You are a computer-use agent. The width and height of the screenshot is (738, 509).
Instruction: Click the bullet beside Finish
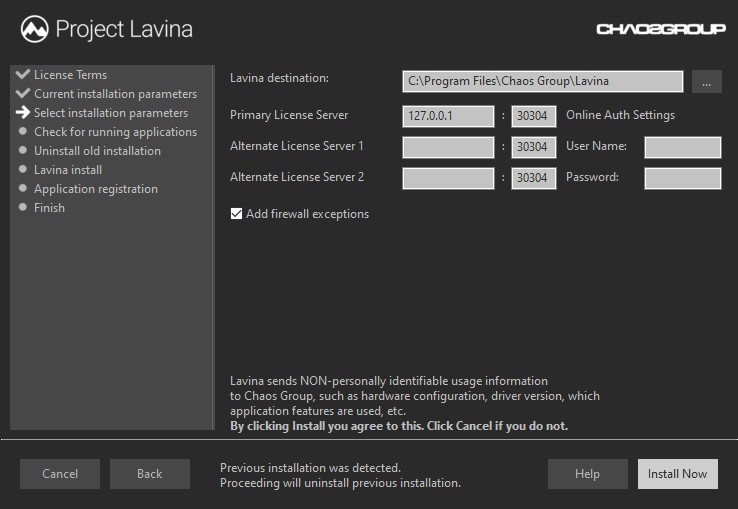click(23, 207)
